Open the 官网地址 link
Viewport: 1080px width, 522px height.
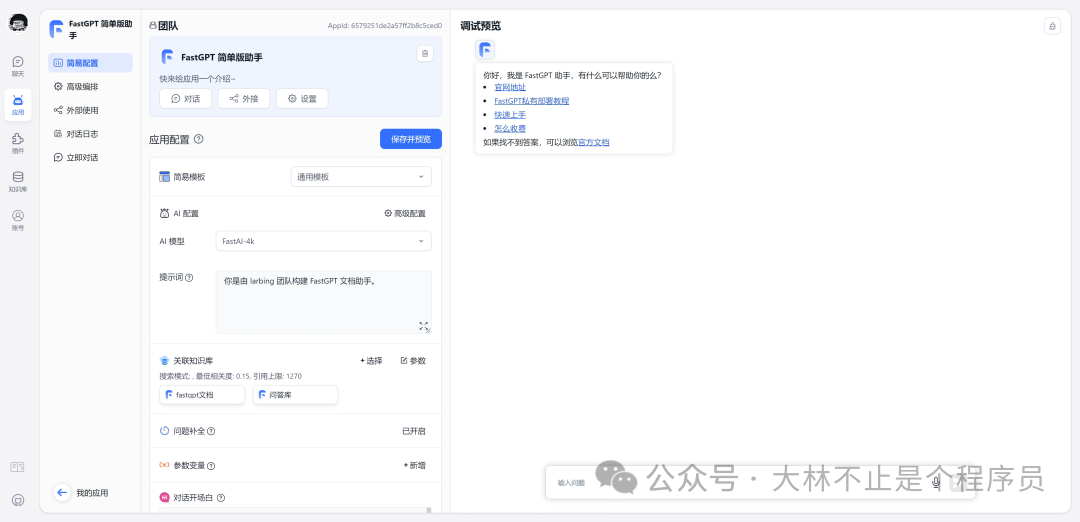tap(510, 87)
